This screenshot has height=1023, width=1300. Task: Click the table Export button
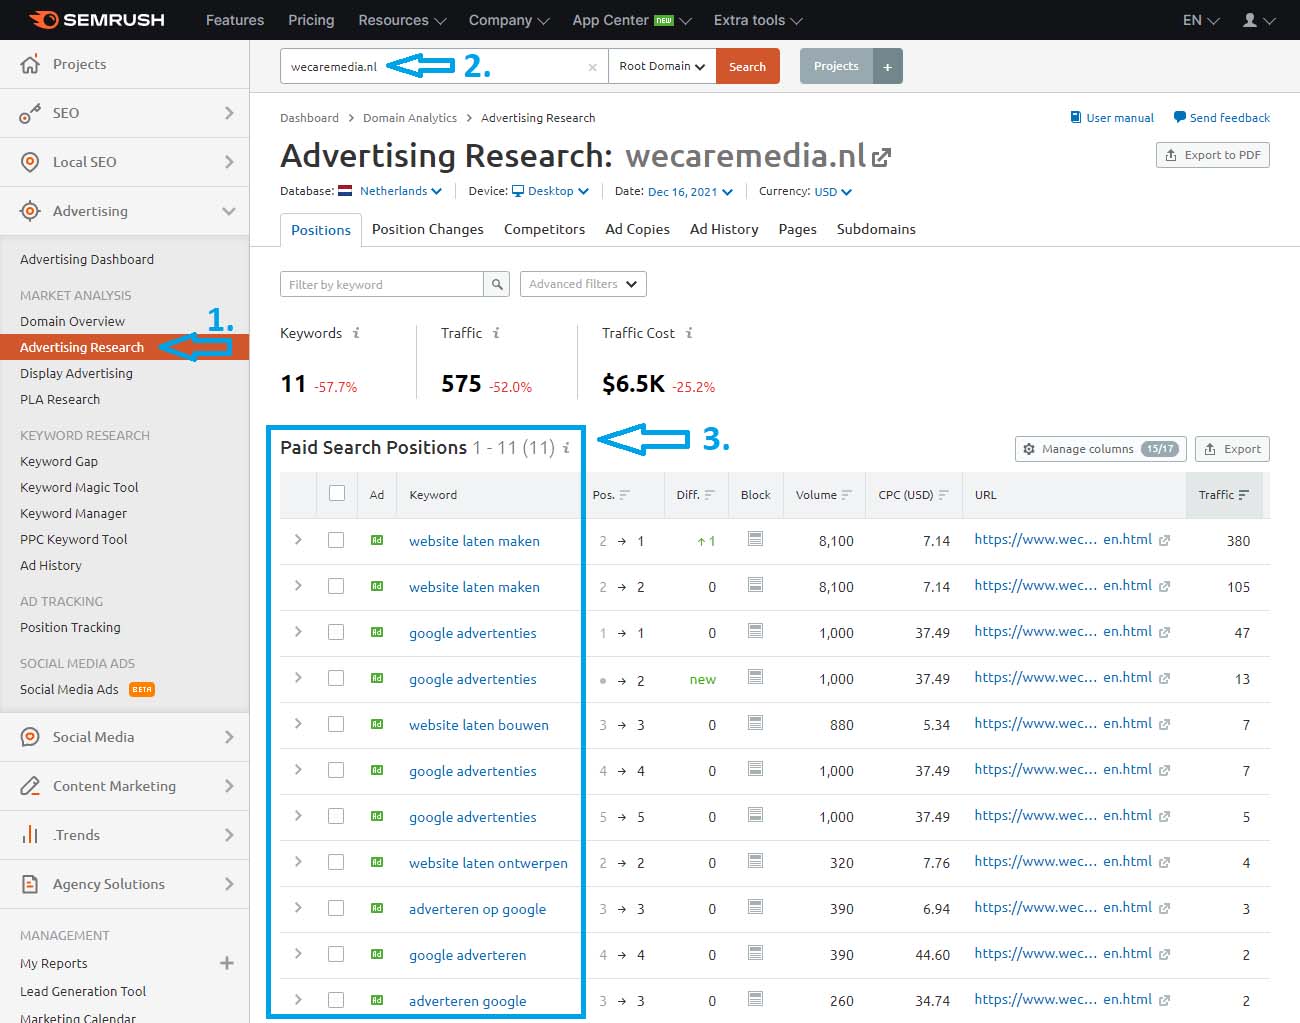point(1232,449)
